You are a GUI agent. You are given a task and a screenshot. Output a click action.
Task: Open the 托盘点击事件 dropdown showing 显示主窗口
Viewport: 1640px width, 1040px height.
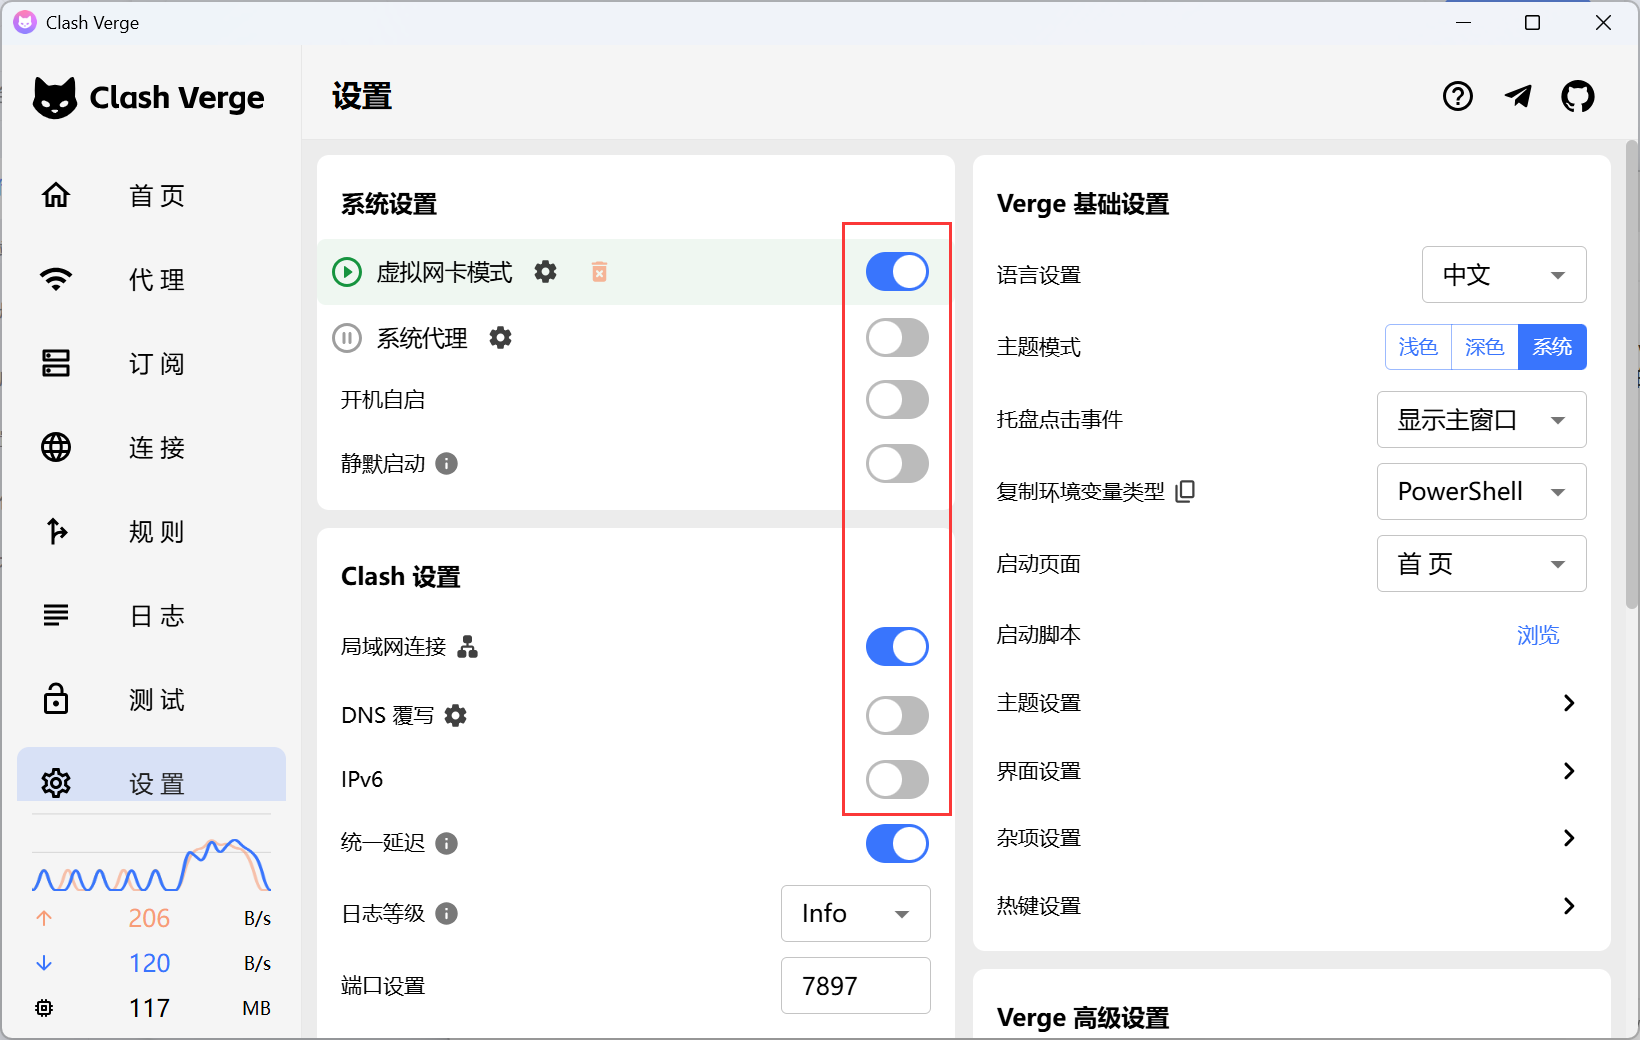pyautogui.click(x=1482, y=420)
